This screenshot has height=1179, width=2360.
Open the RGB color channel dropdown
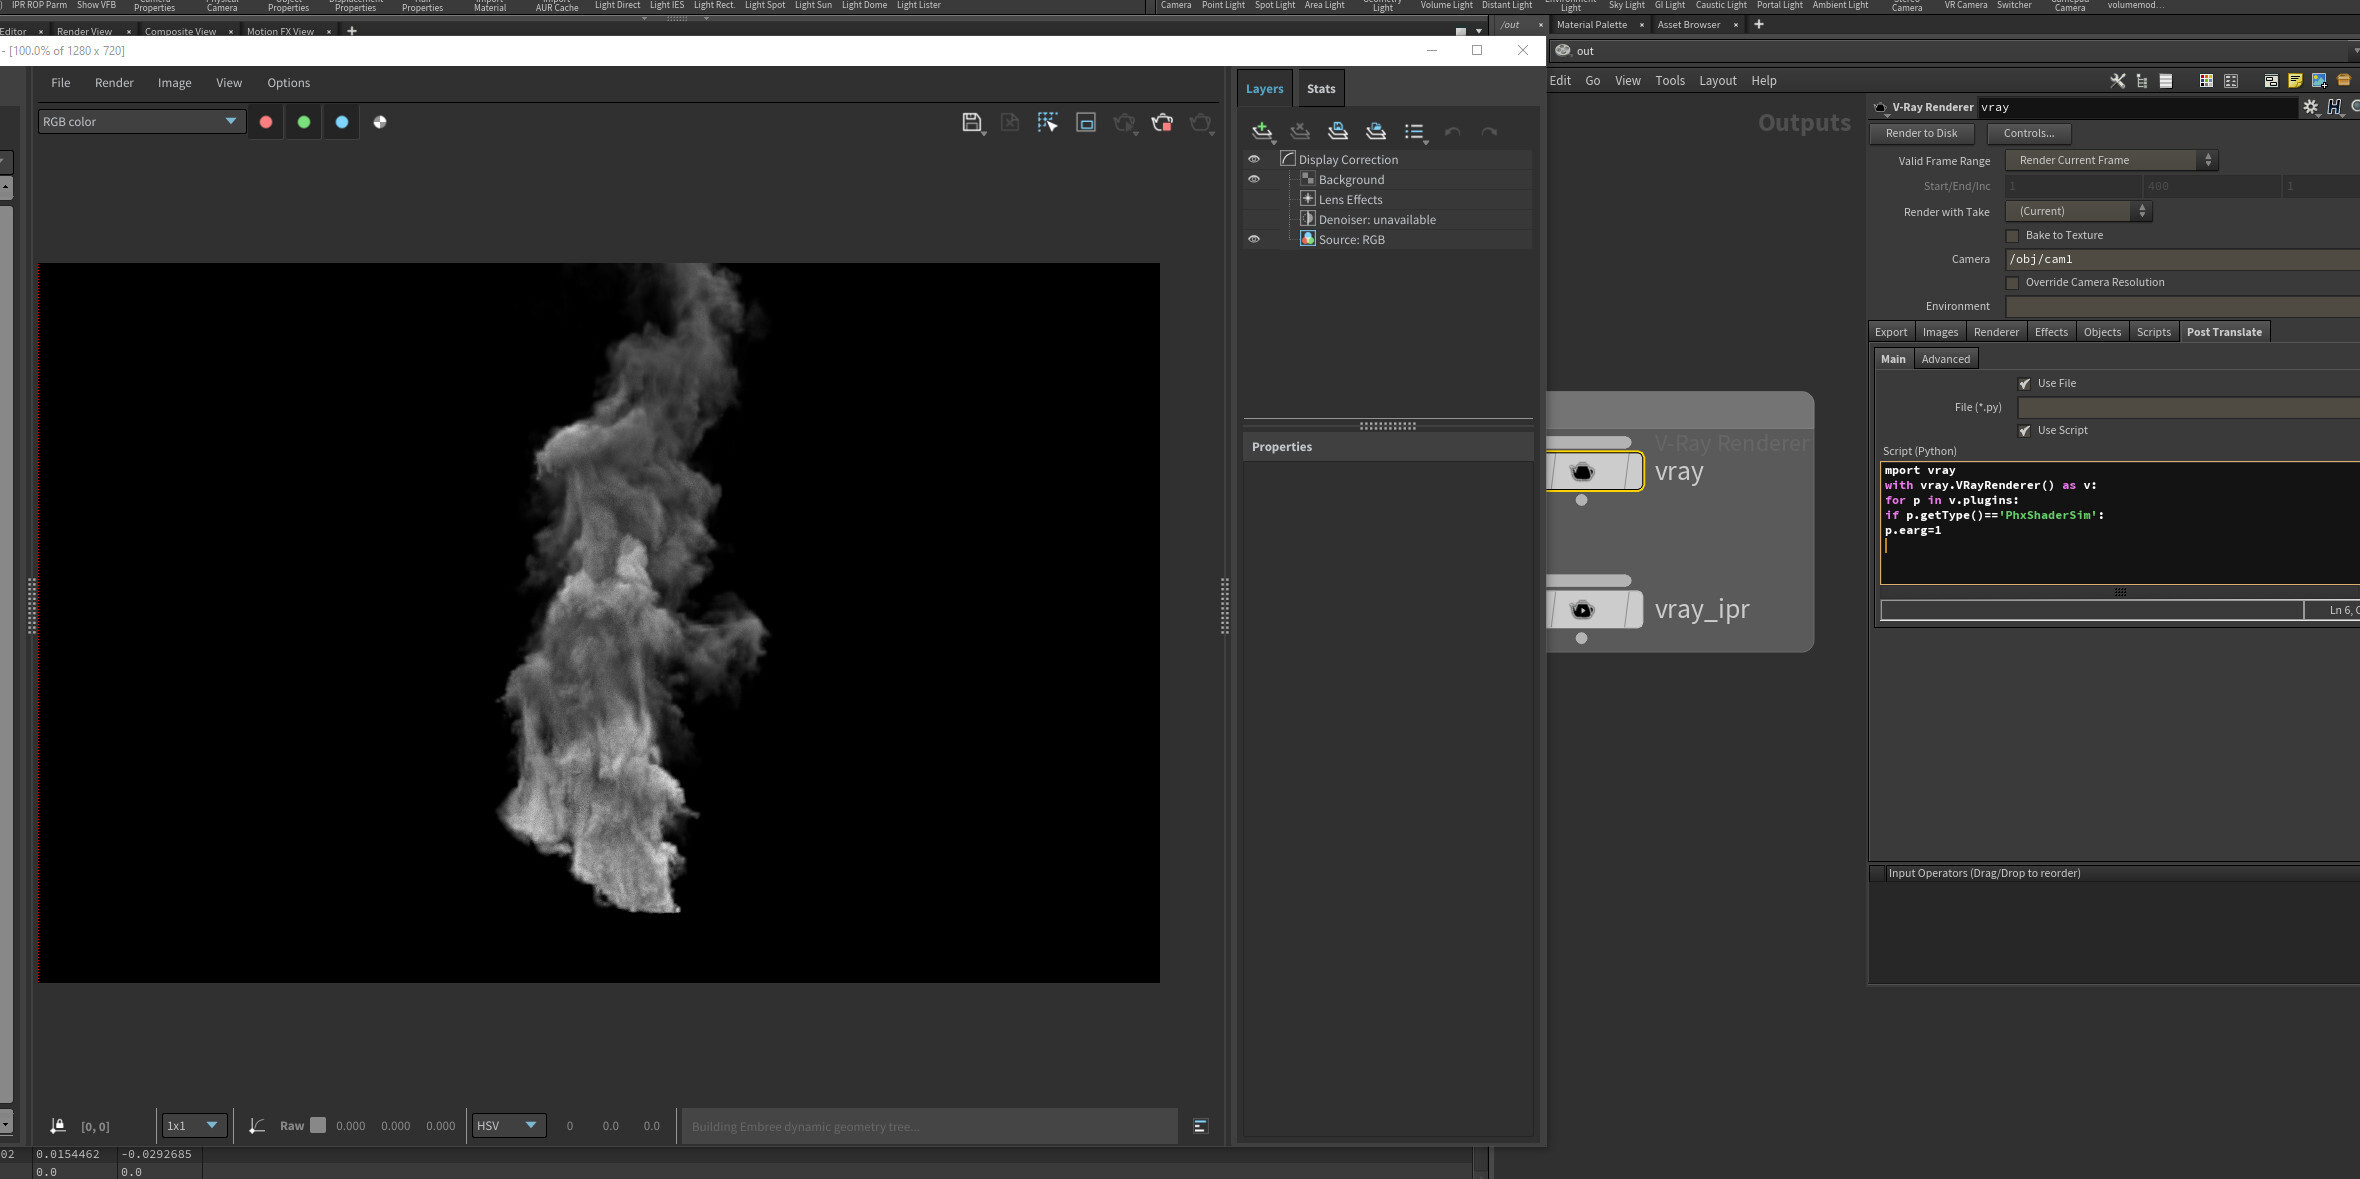pyautogui.click(x=141, y=122)
